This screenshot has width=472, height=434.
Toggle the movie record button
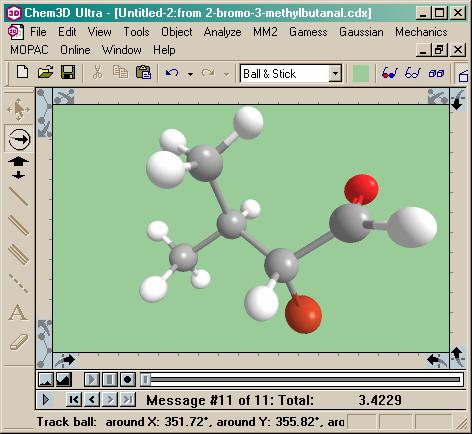click(127, 379)
